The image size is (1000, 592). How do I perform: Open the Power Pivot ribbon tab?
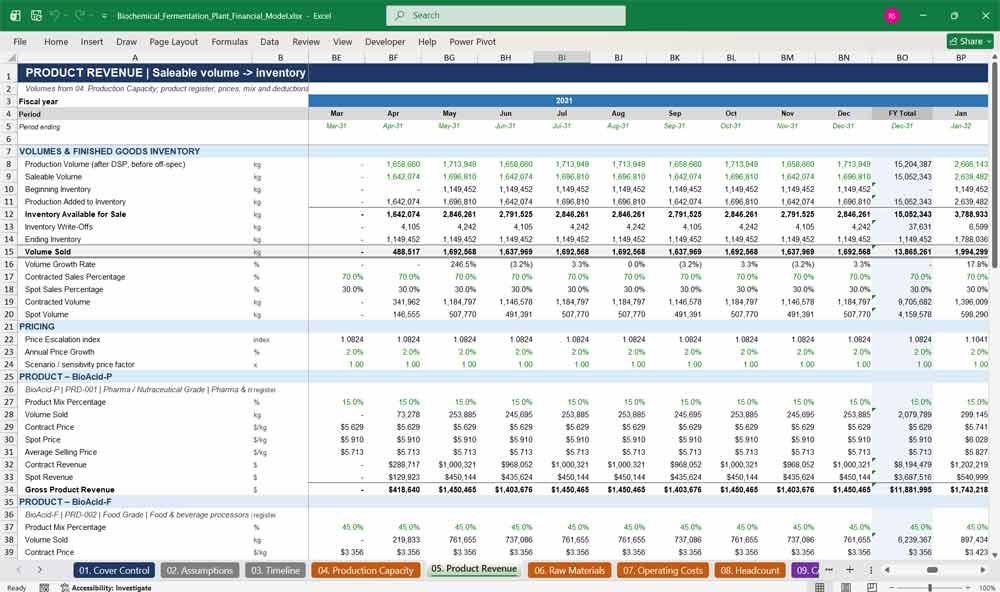pos(473,41)
